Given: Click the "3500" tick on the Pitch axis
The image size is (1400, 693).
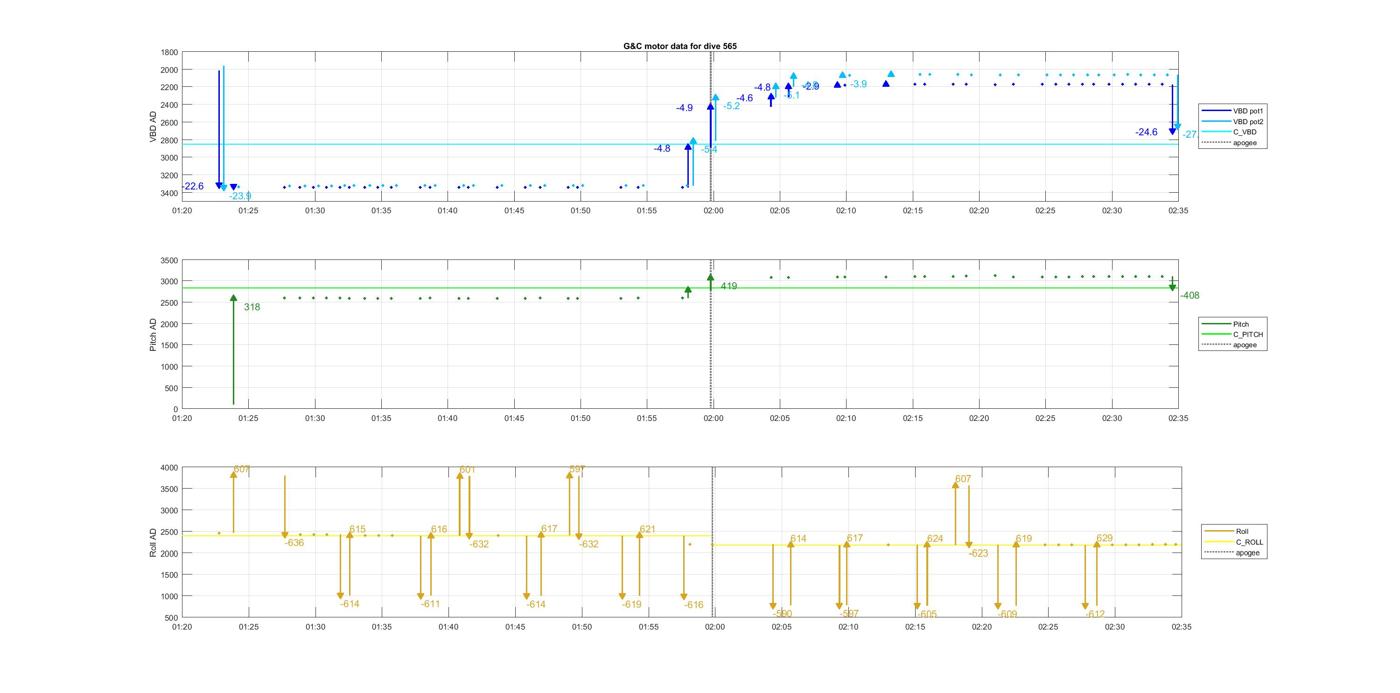Looking at the screenshot, I should [169, 260].
